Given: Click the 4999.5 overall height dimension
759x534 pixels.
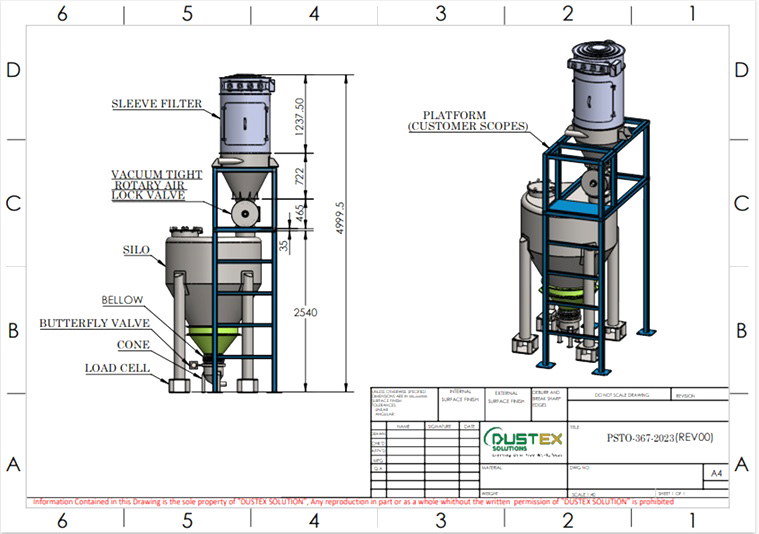Looking at the screenshot, I should (340, 218).
